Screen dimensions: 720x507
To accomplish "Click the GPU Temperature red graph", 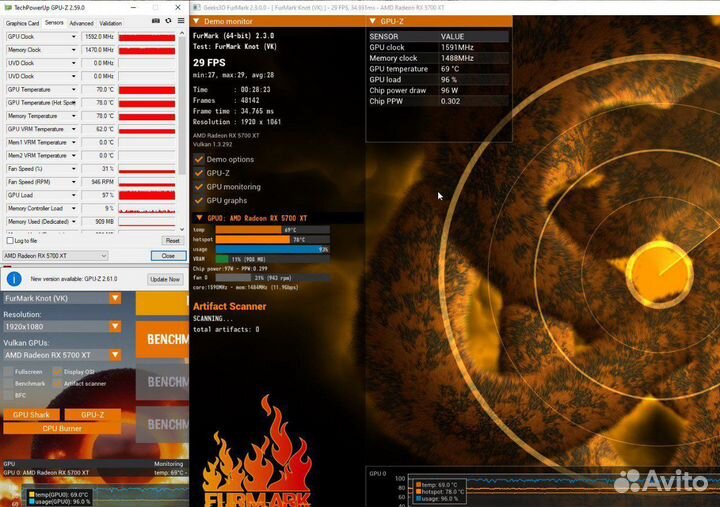I will pyautogui.click(x=147, y=90).
